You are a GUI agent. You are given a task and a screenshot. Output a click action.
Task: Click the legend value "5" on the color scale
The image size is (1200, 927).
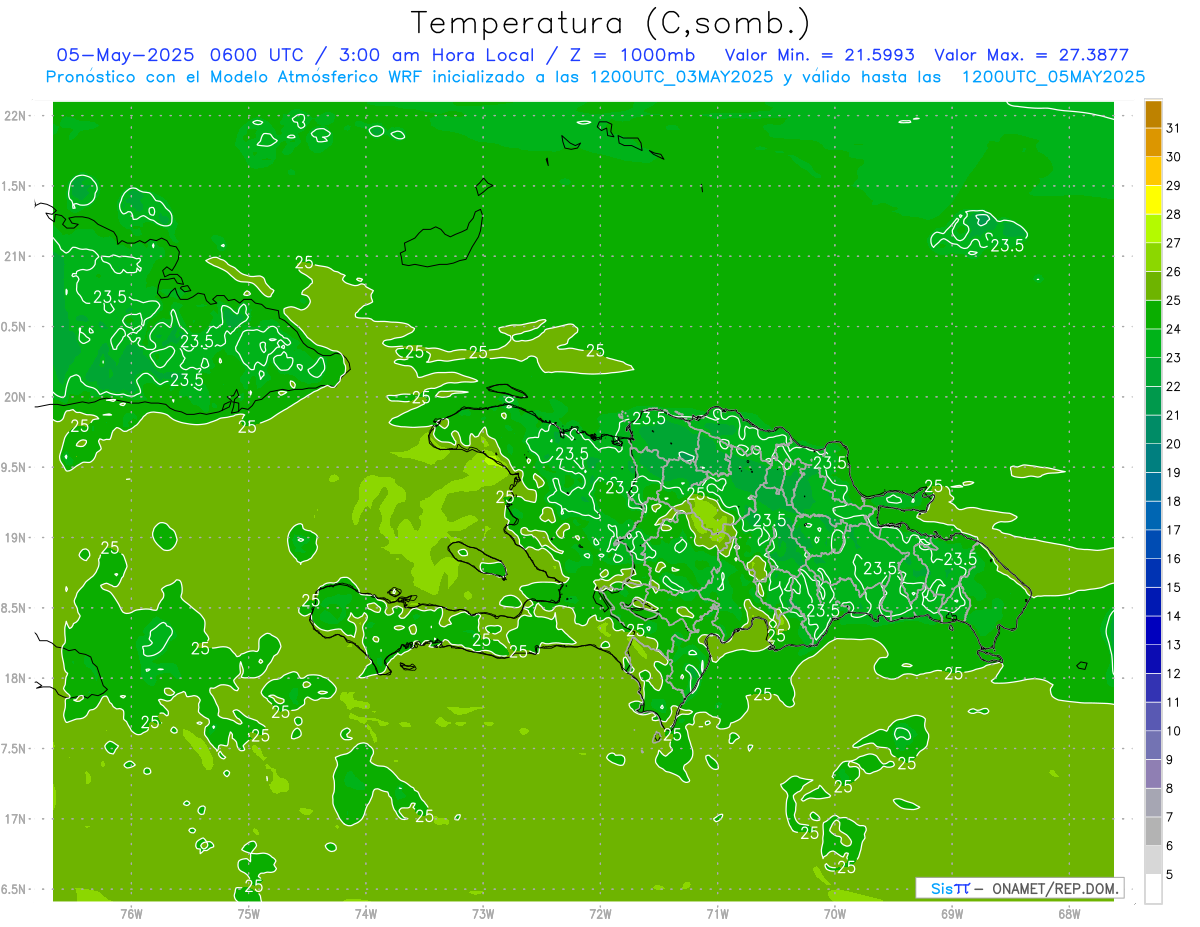pos(1170,874)
